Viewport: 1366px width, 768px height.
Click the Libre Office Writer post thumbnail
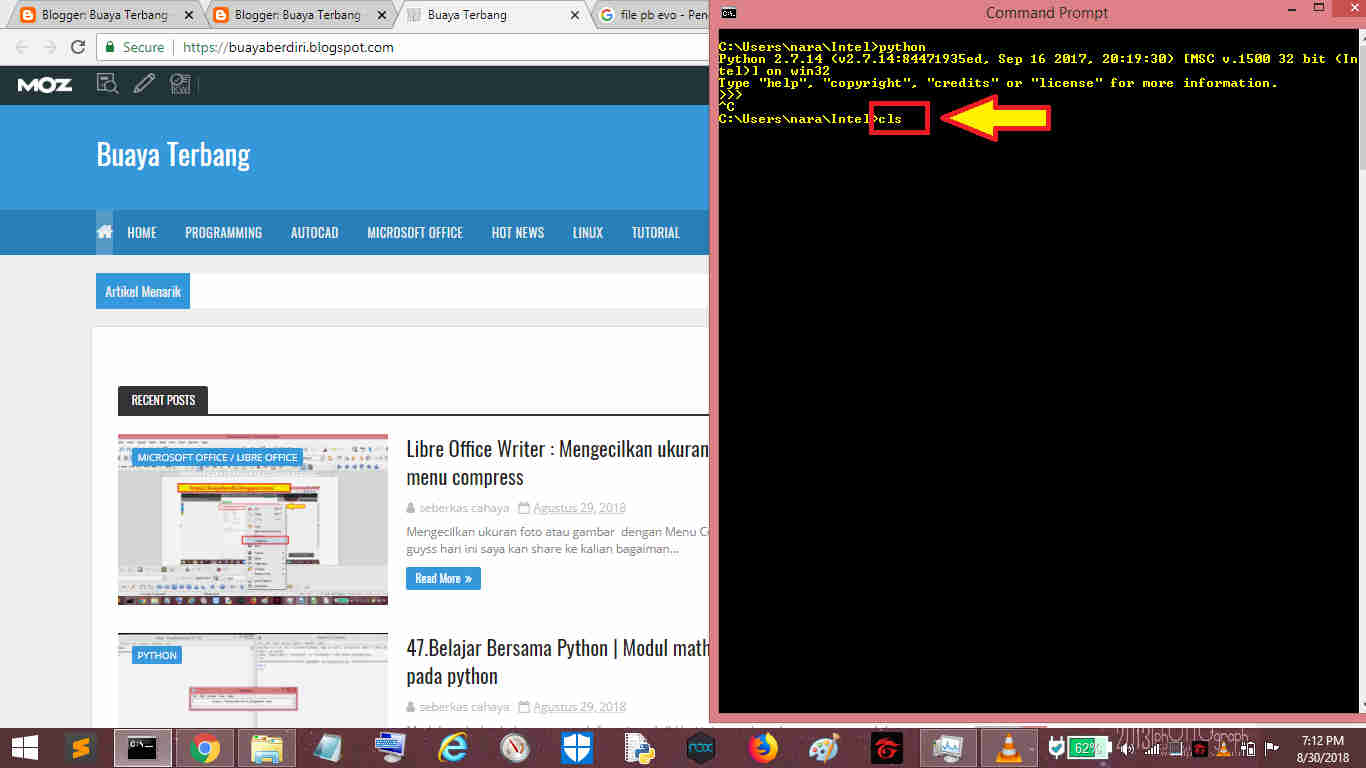(x=253, y=518)
